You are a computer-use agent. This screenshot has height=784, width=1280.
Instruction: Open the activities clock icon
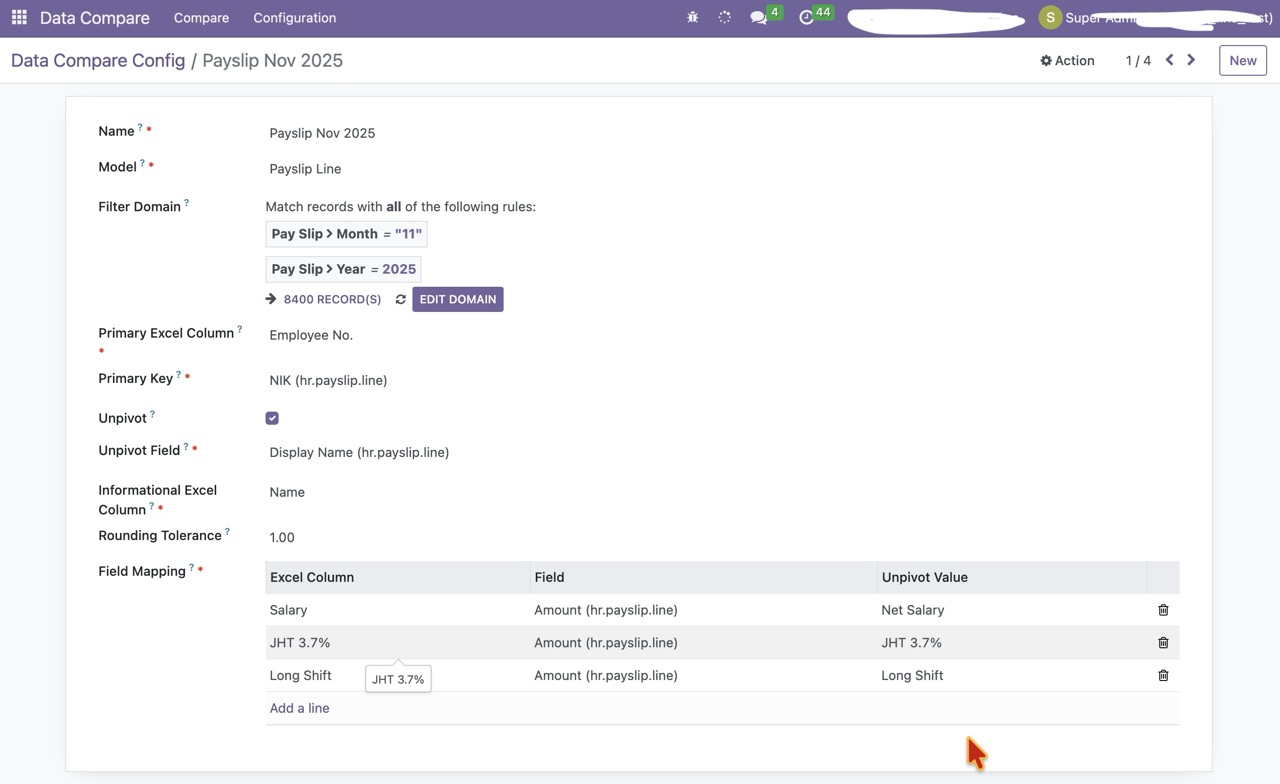pos(807,18)
